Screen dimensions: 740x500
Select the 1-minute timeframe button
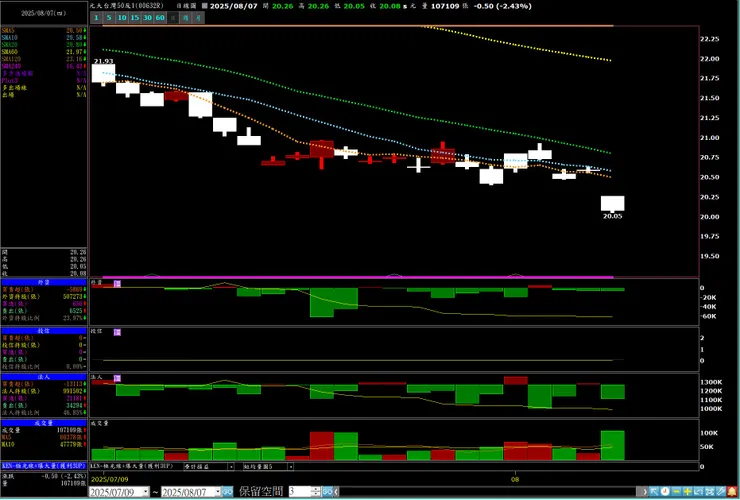click(96, 17)
